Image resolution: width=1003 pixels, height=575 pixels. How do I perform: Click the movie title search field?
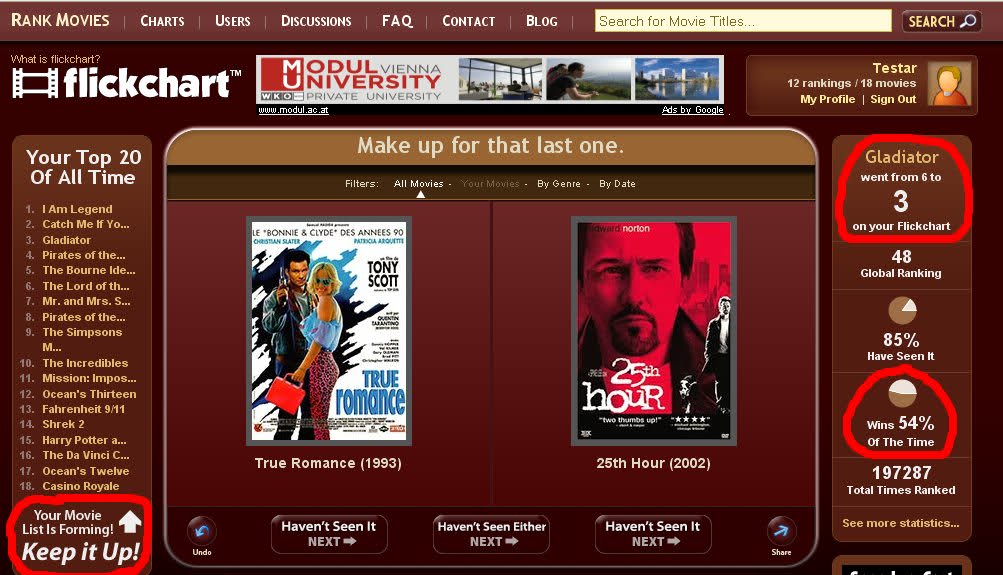[742, 21]
